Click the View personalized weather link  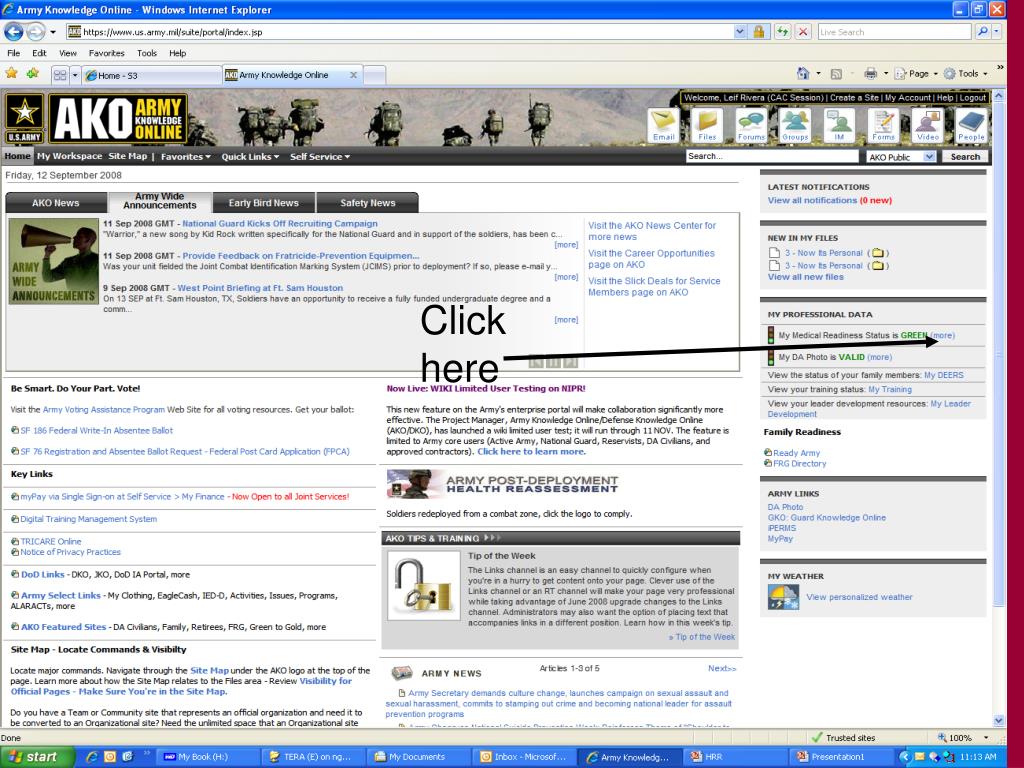click(859, 597)
